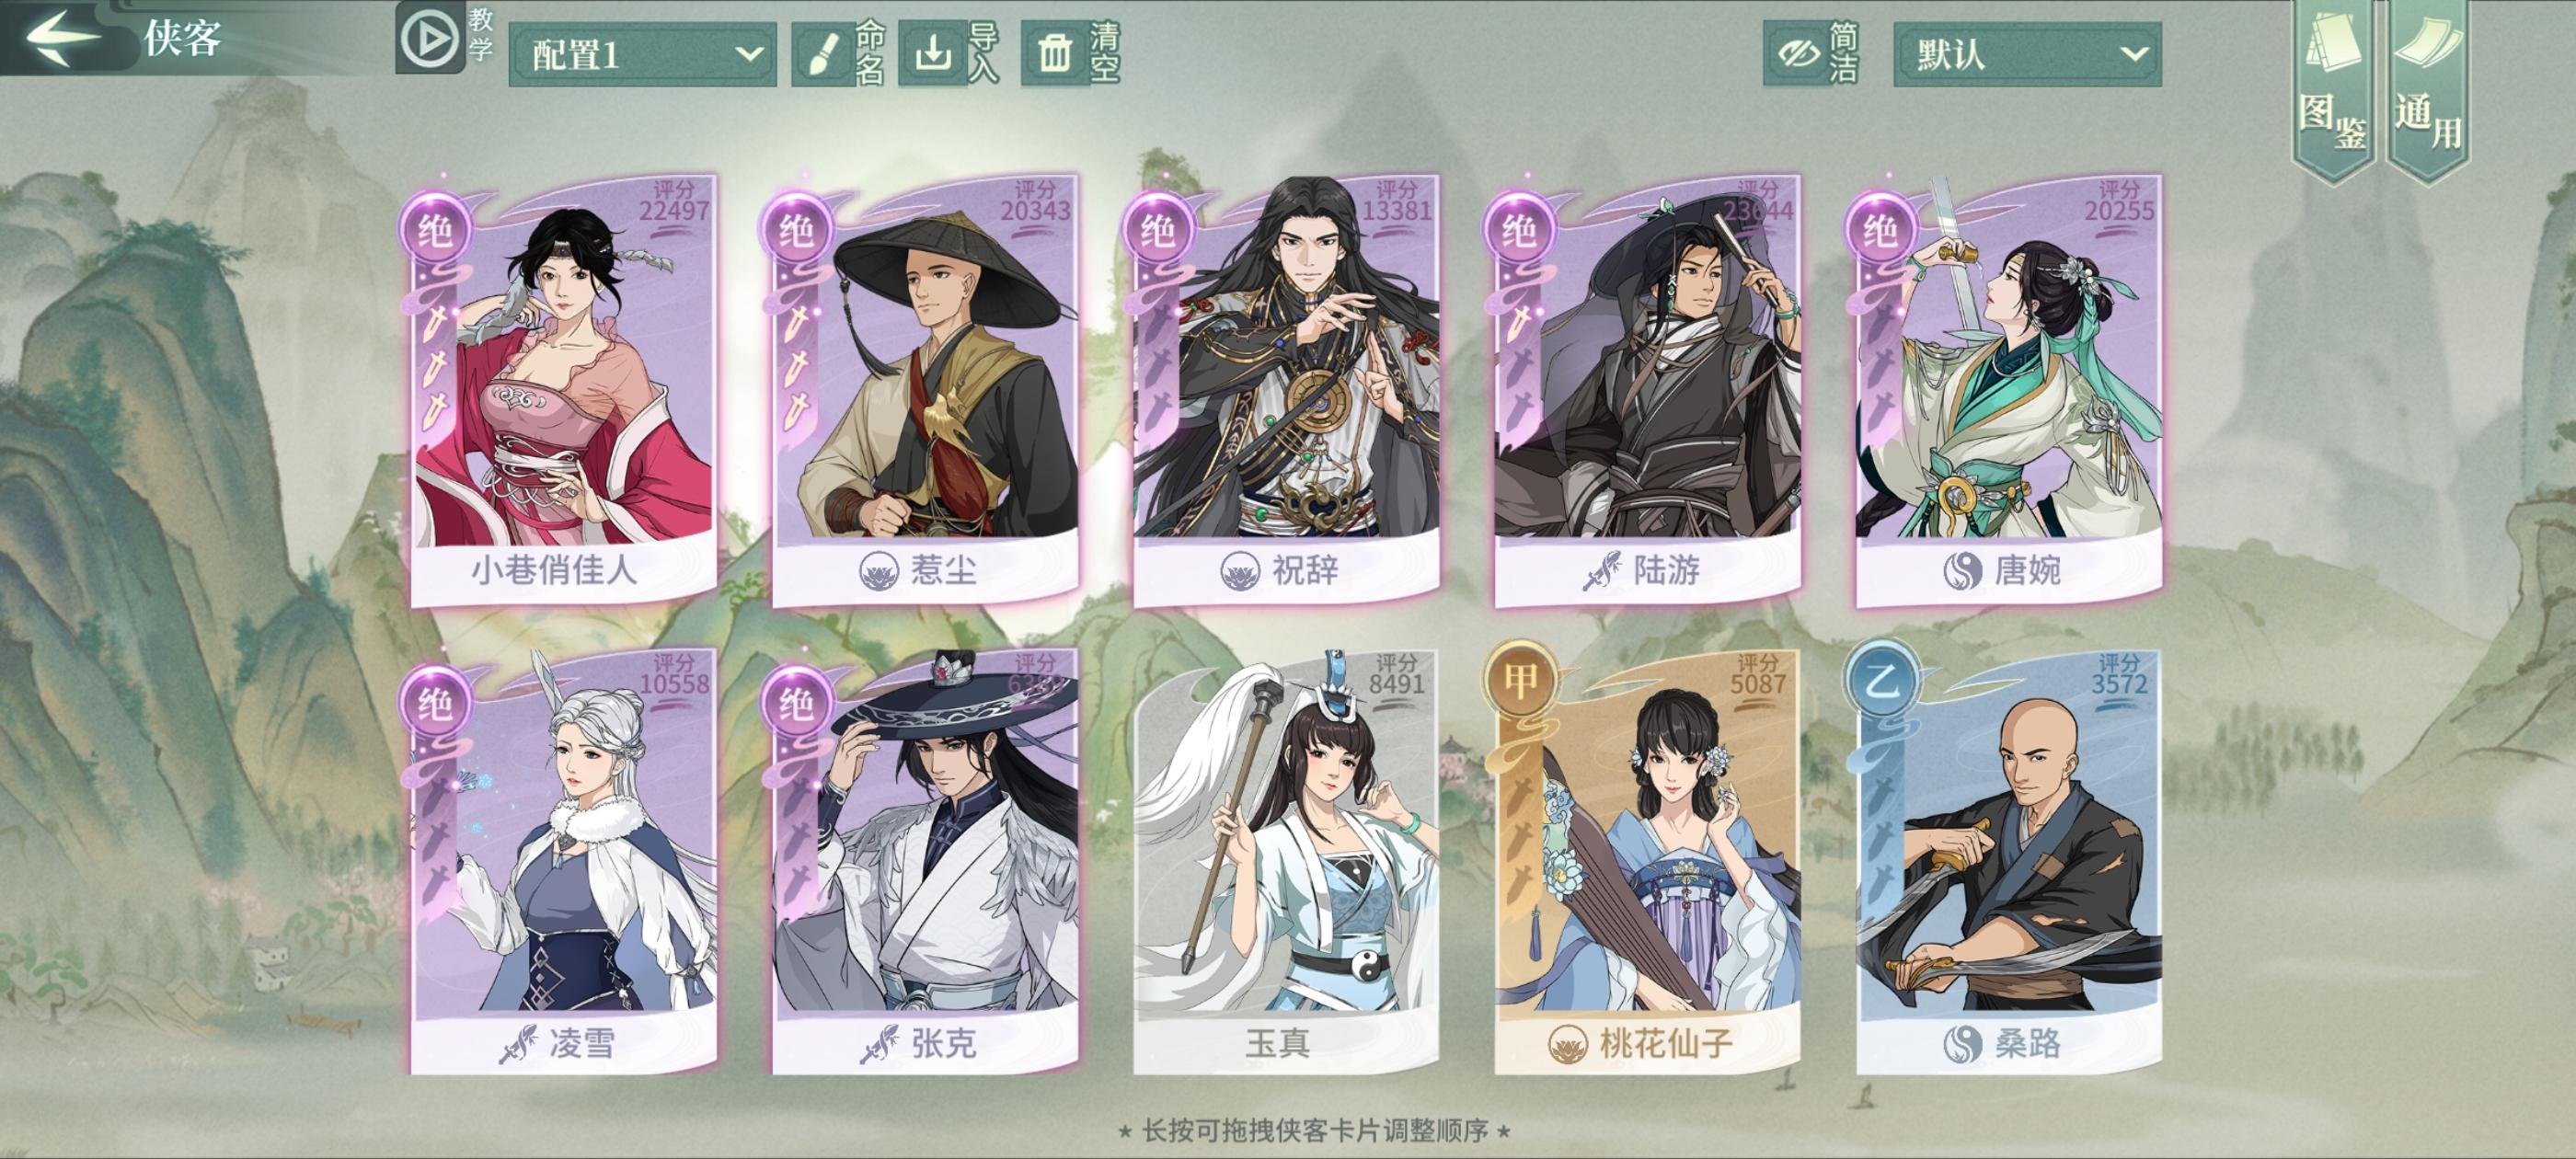Click the lotus icon beside 祝辞 name
The height and width of the screenshot is (1159, 2576).
[x=1240, y=571]
